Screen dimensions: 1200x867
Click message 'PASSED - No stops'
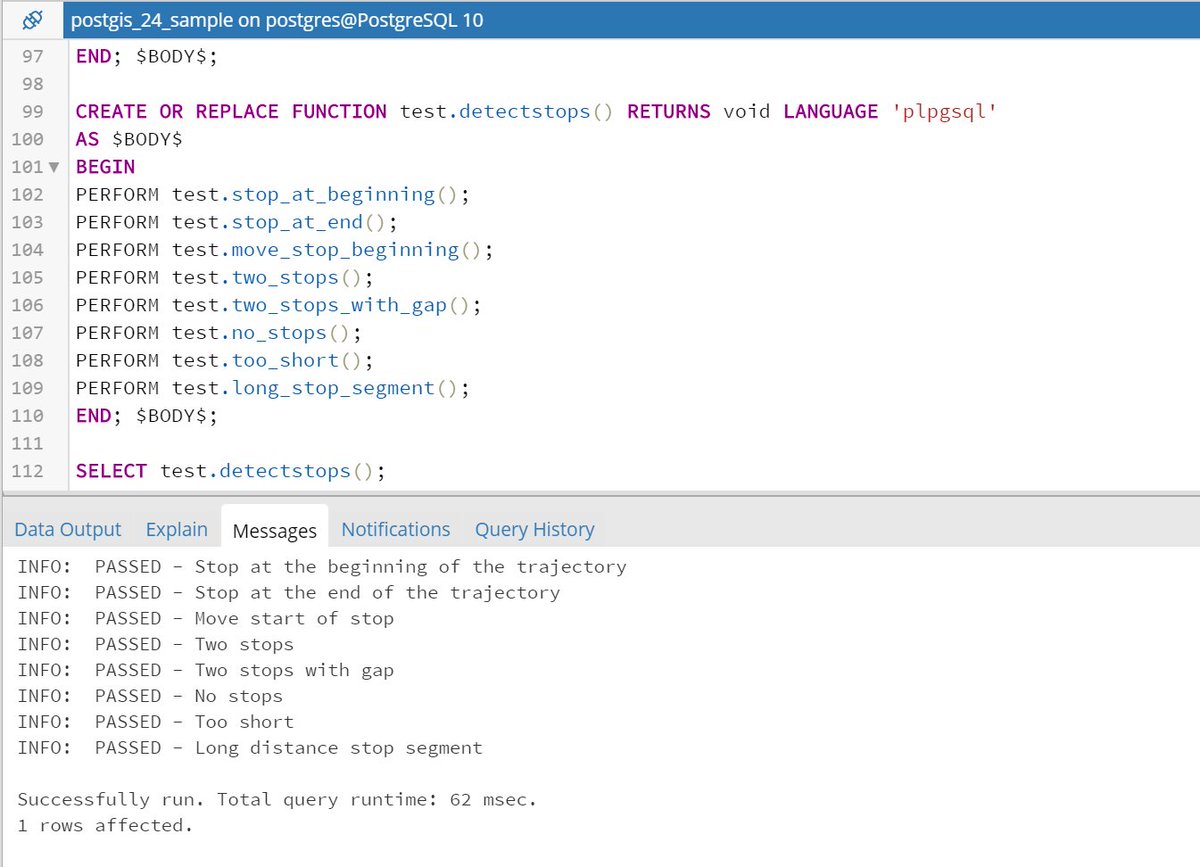coord(189,697)
